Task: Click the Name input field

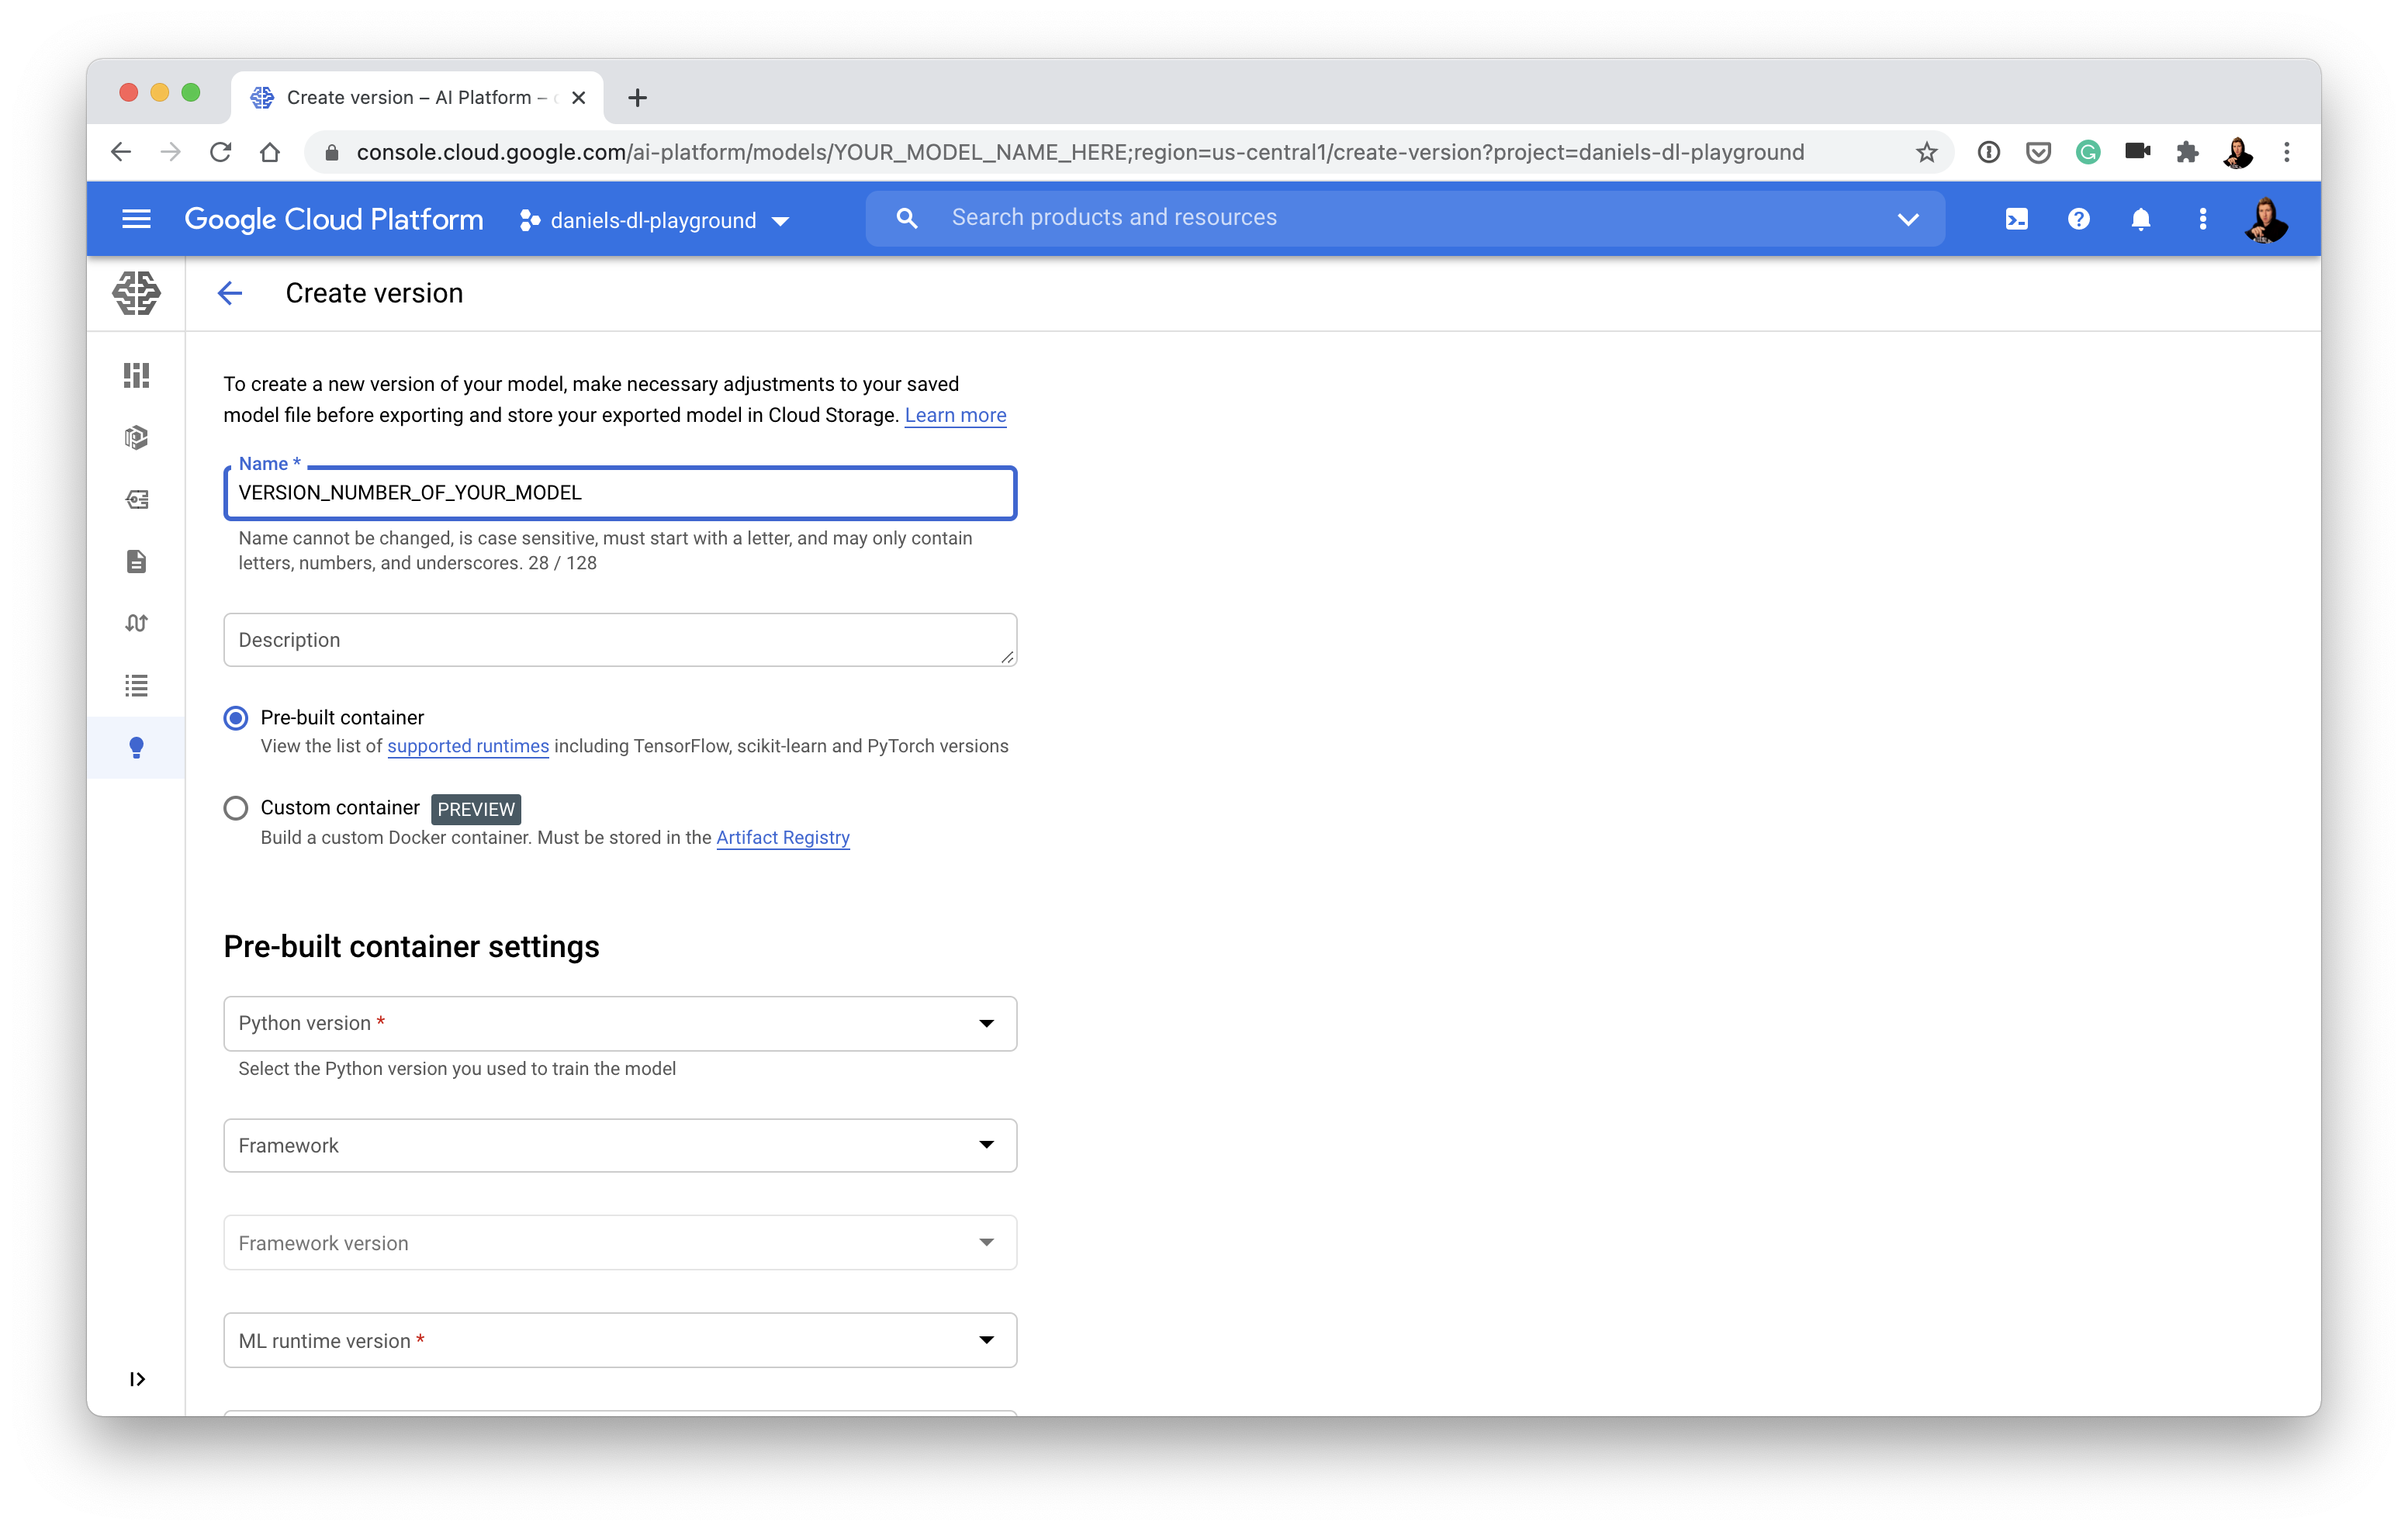Action: [x=620, y=492]
